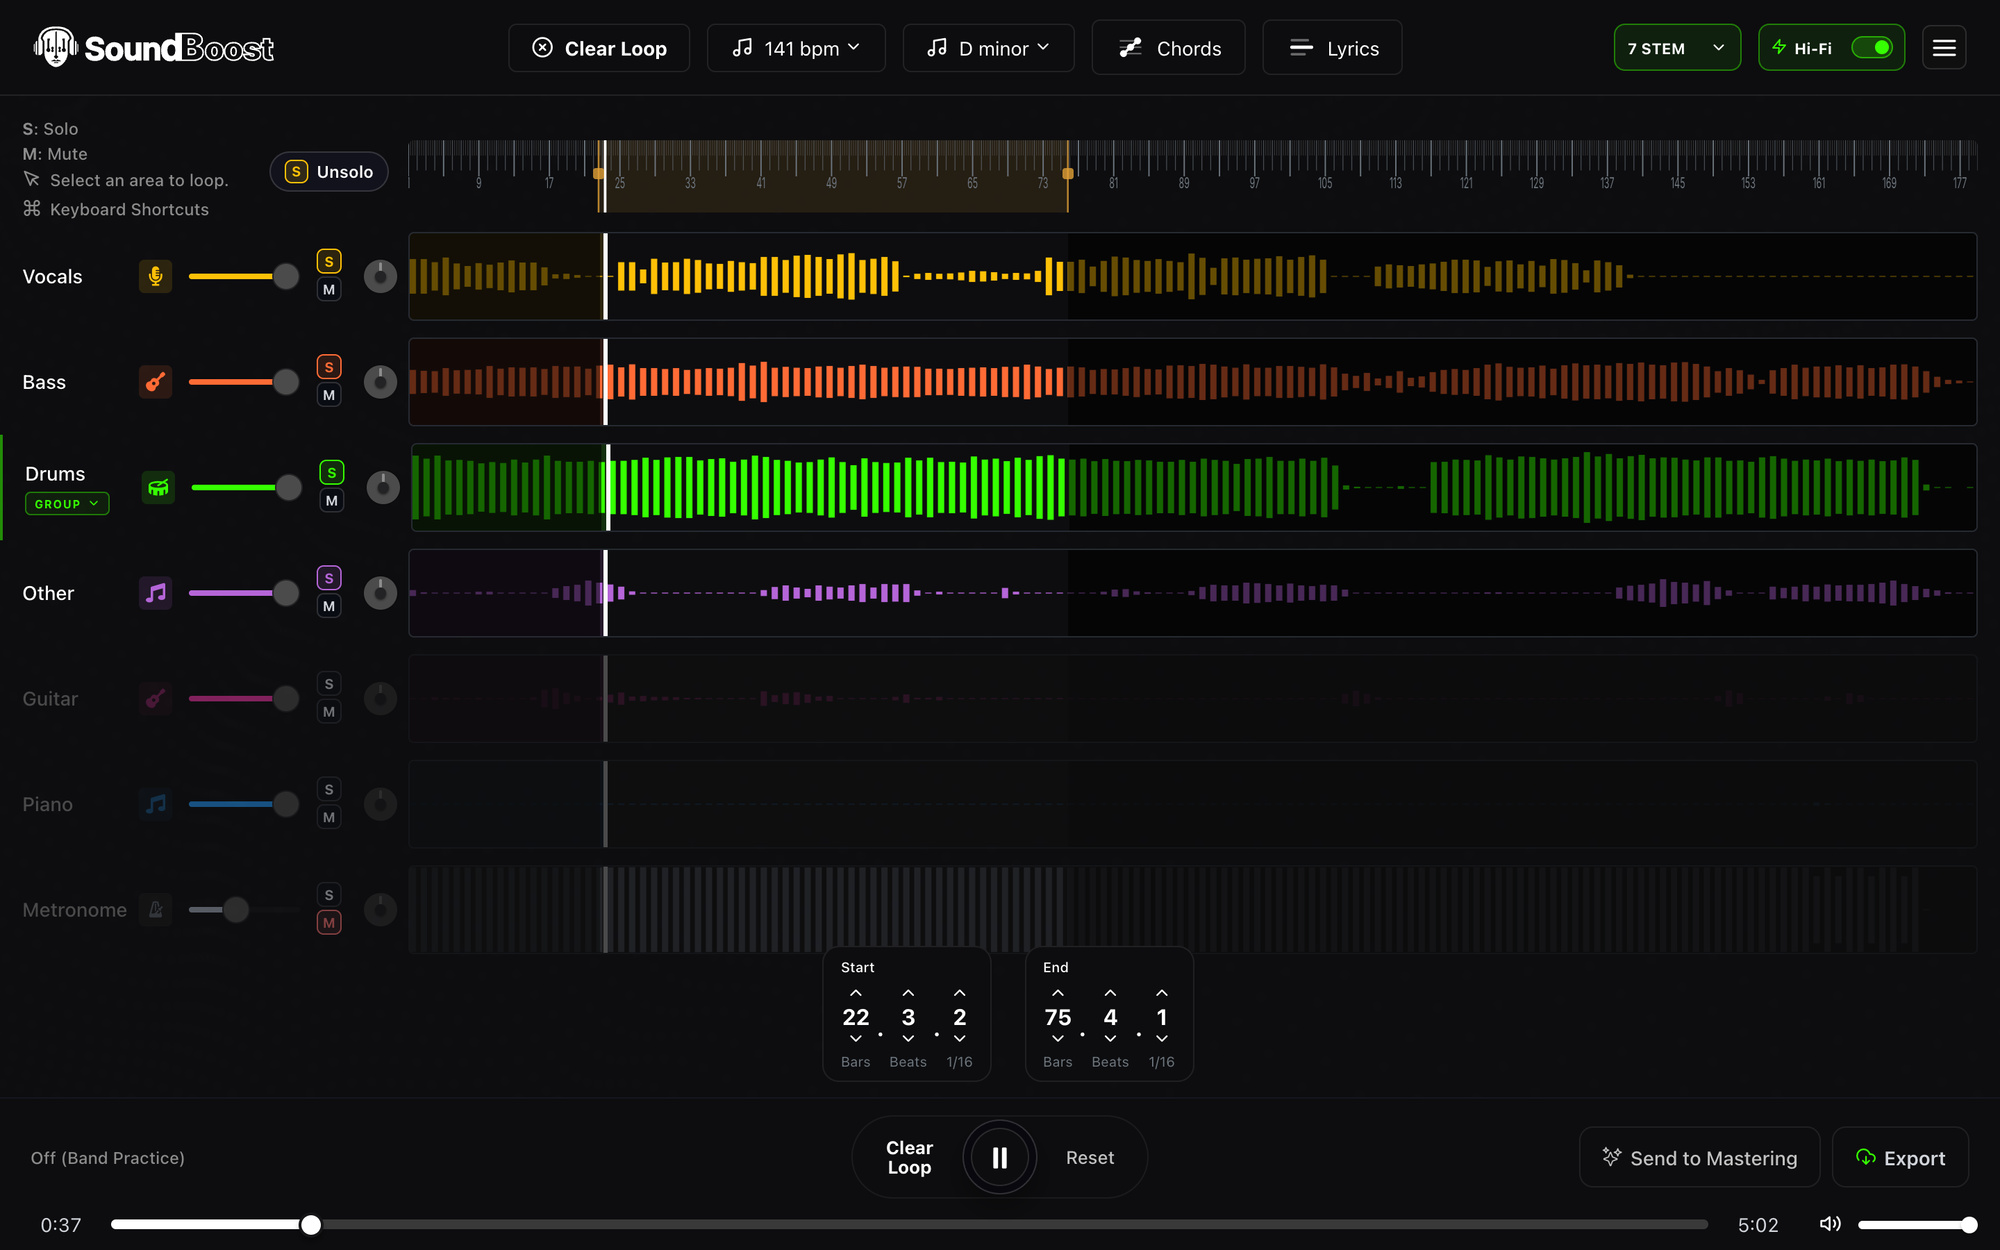Toggle solo on Drums track
Image resolution: width=2000 pixels, height=1250 pixels.
click(332, 473)
